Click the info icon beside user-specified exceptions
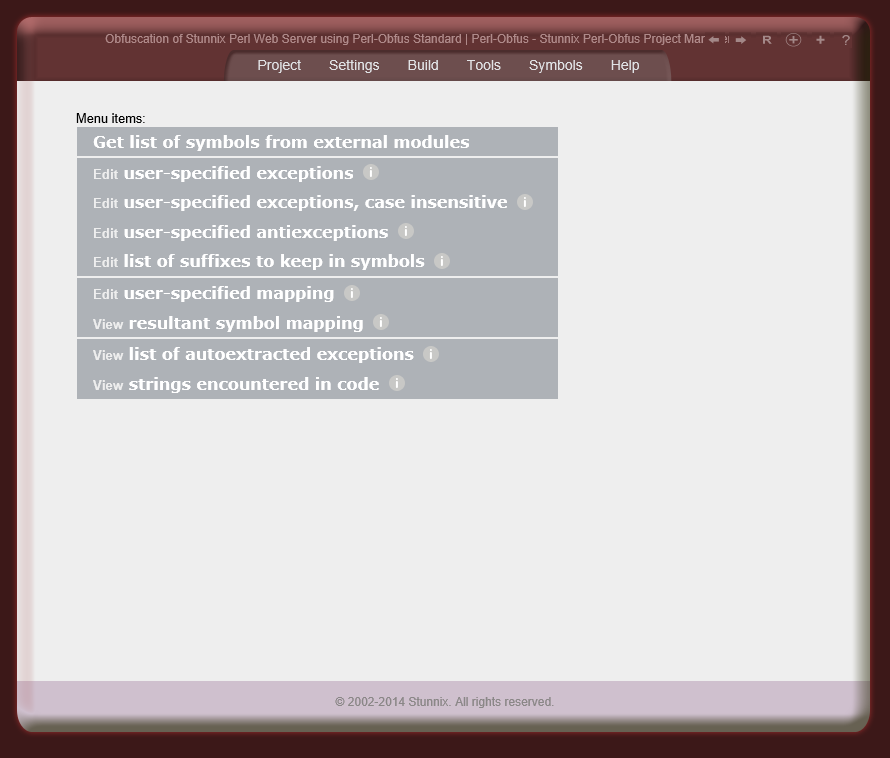 370,172
